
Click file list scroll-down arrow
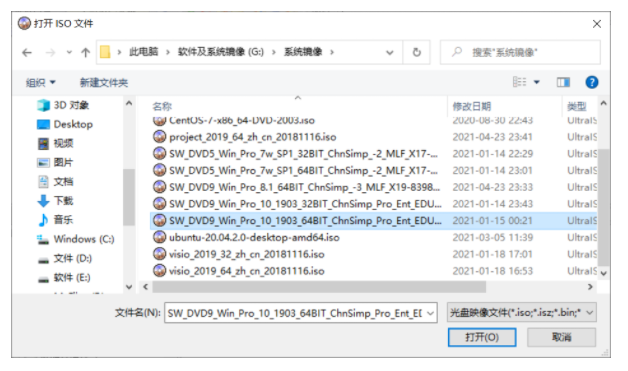tap(603, 274)
